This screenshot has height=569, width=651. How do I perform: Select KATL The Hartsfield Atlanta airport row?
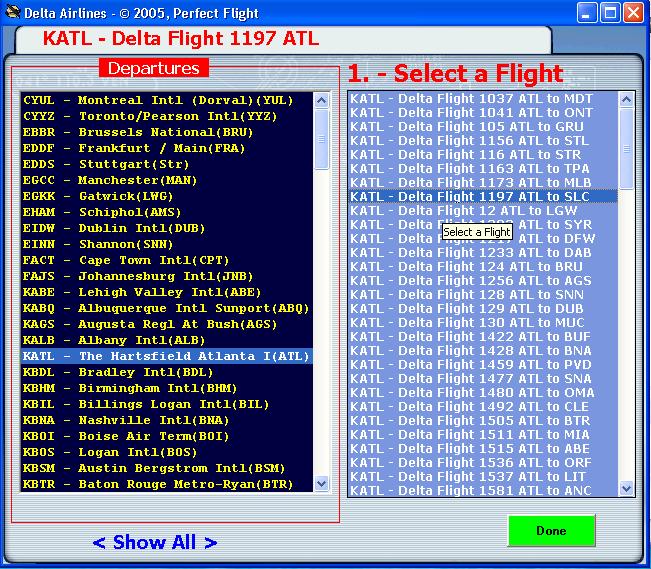pyautogui.click(x=167, y=356)
